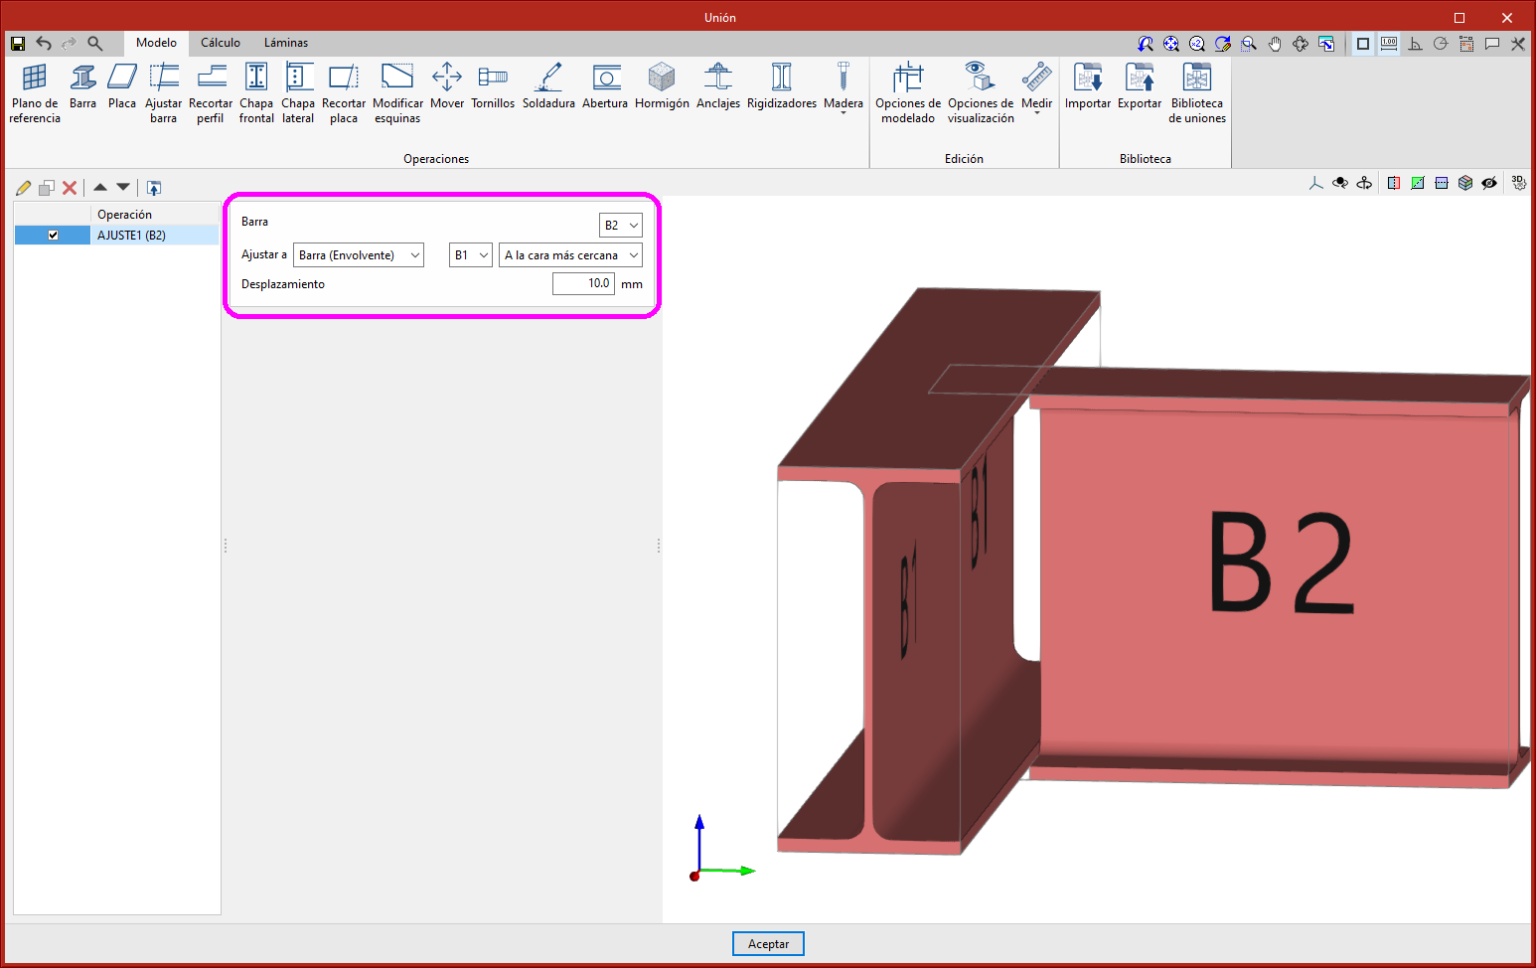Open the Láminas tab

click(x=286, y=43)
